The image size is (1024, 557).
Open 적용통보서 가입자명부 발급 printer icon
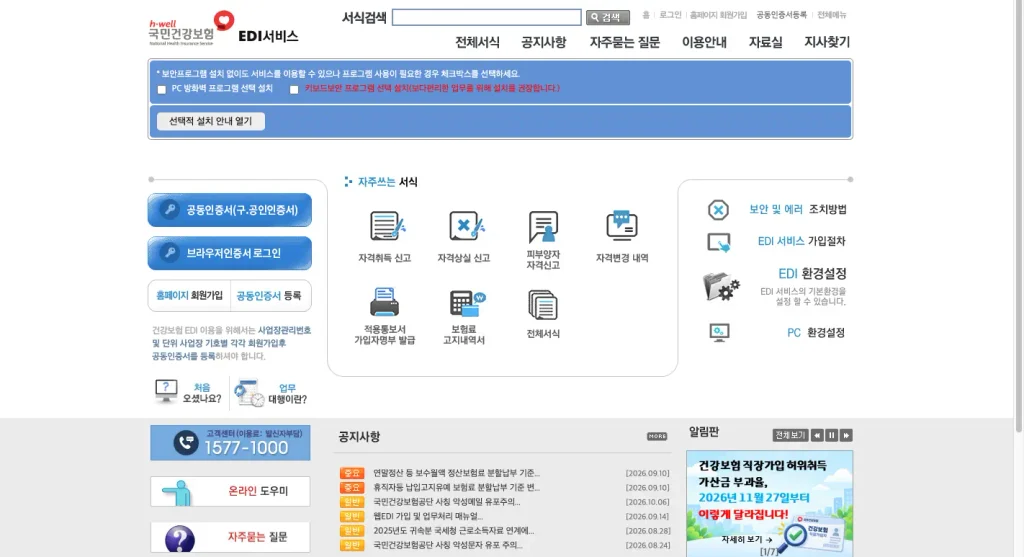pos(385,302)
